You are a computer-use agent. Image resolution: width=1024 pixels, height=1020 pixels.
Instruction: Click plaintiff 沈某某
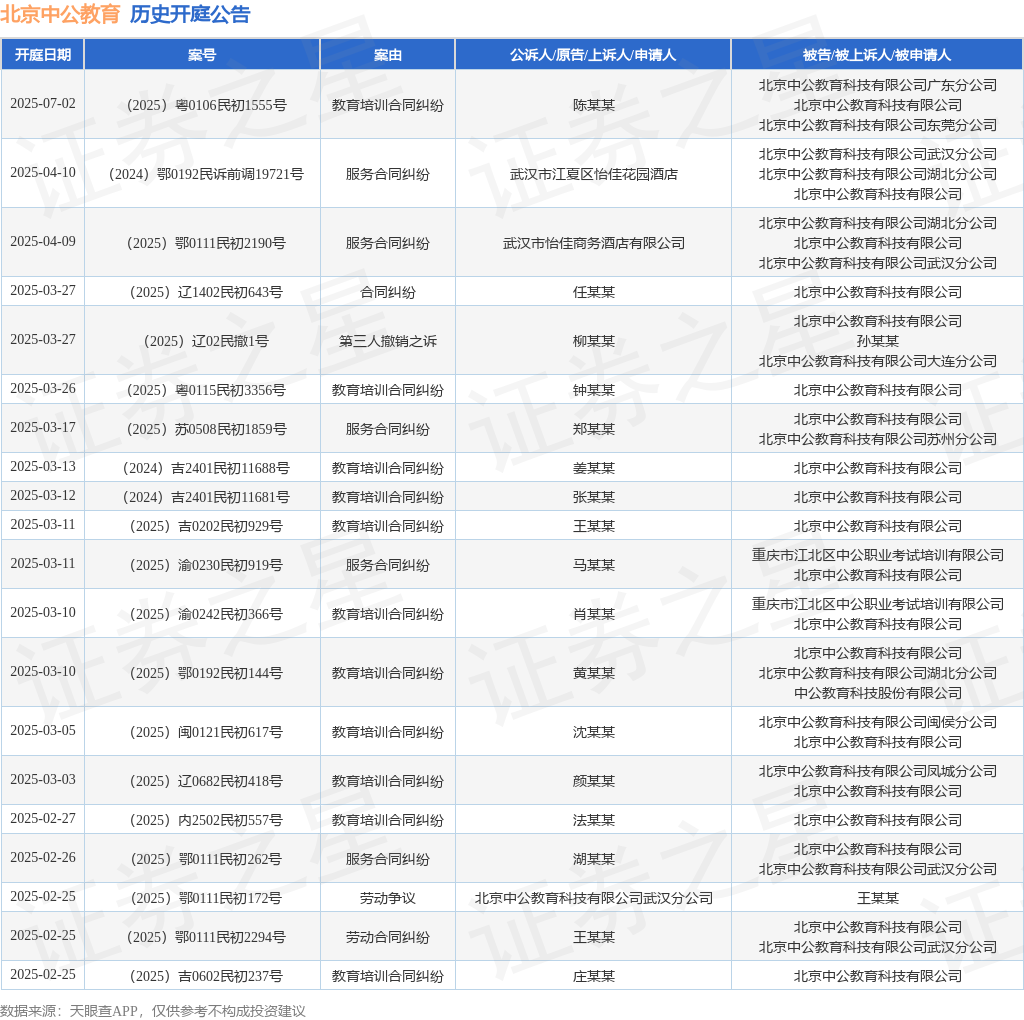pos(594,733)
